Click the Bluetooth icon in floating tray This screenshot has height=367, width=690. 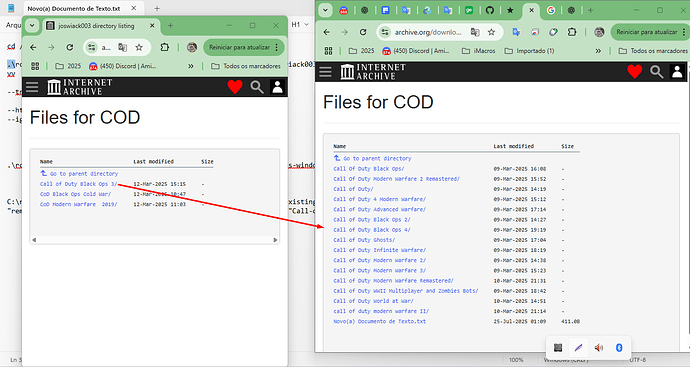(x=619, y=348)
